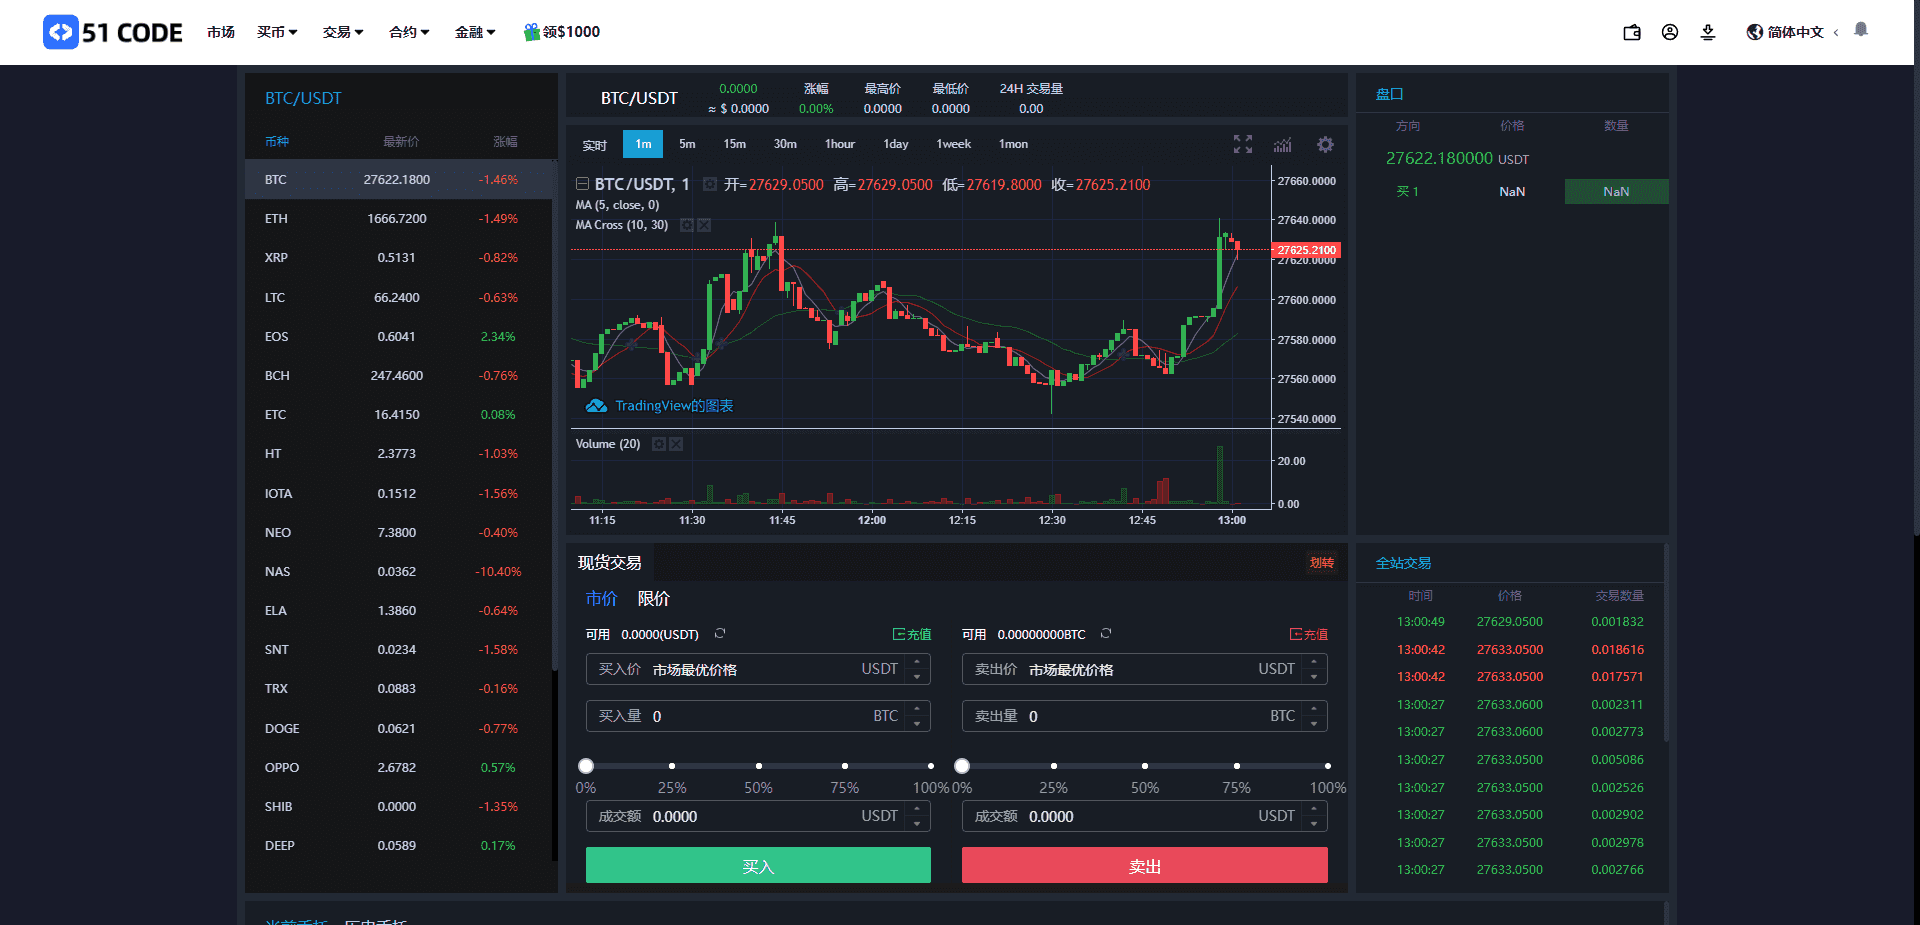1920x925 pixels.
Task: Open the 市场 menu item
Action: [x=220, y=32]
